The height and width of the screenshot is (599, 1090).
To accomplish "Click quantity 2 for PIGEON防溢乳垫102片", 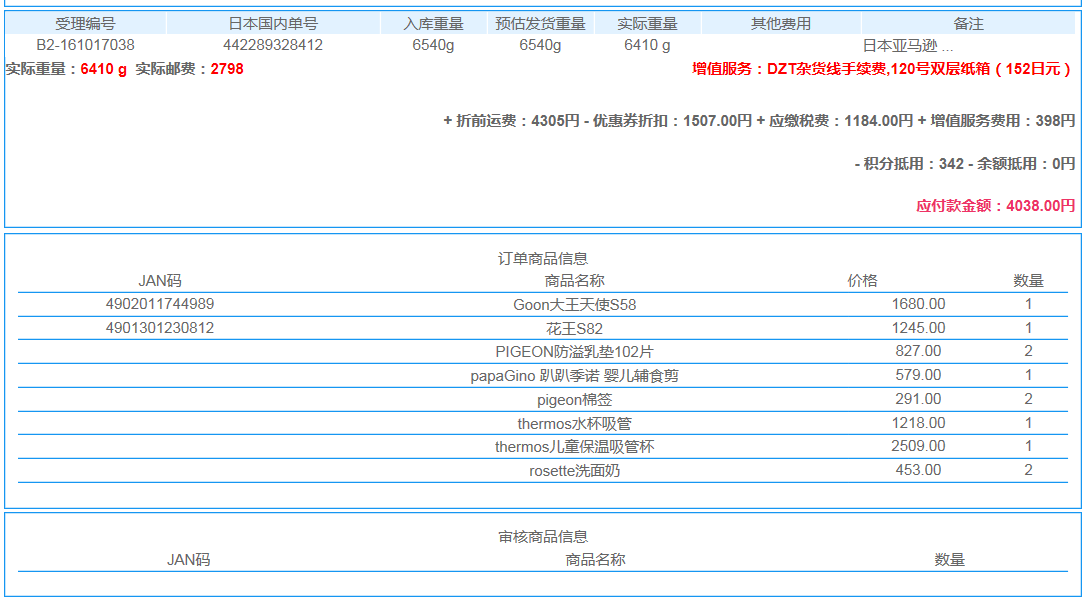I will click(x=1028, y=351).
